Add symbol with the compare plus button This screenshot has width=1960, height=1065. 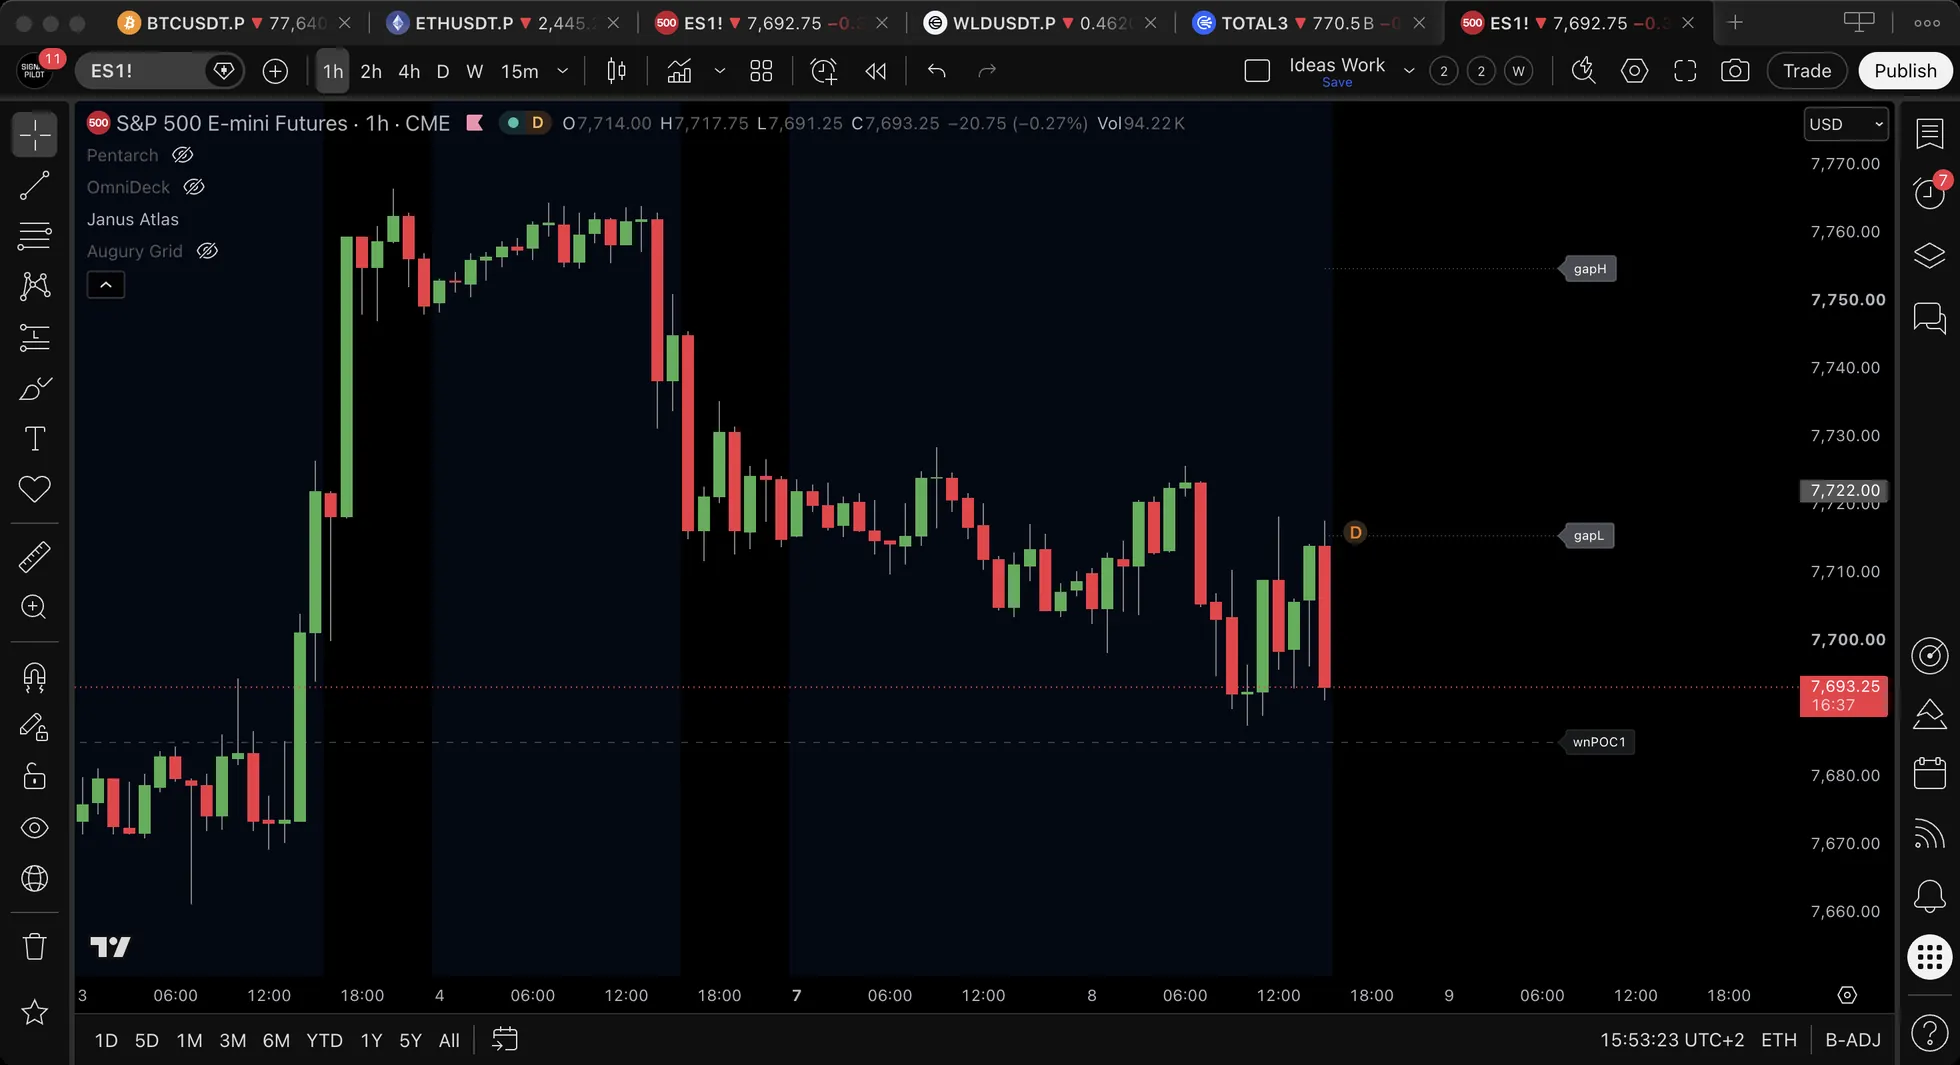click(275, 71)
